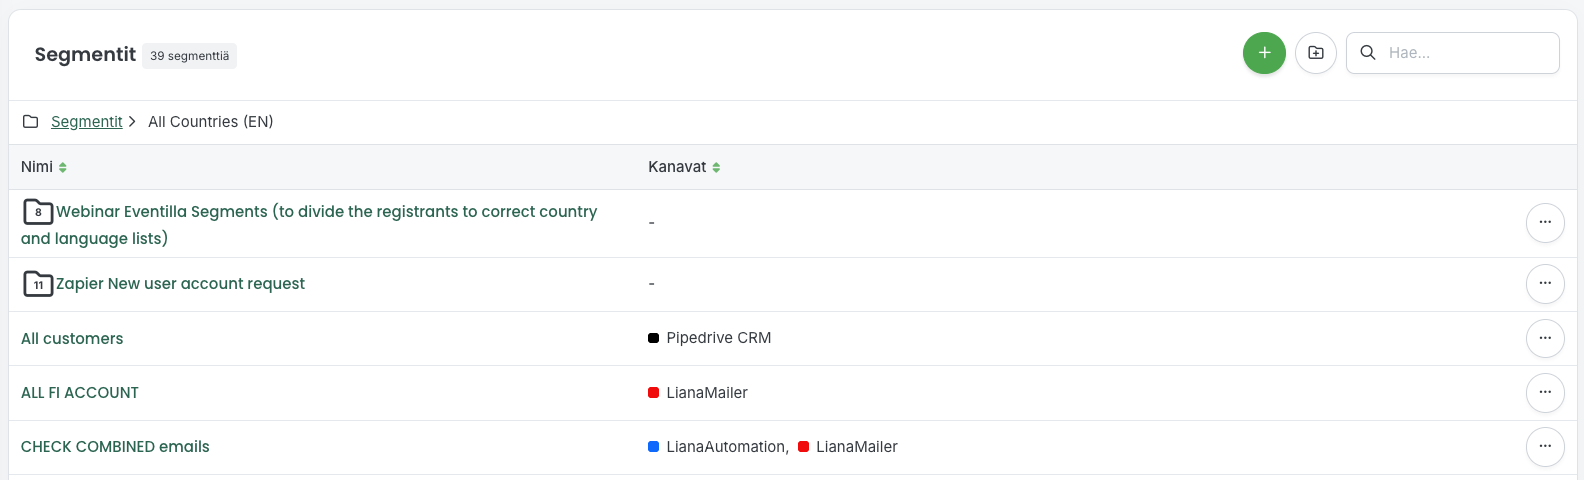Click the red LianaMailer channel swatch
The width and height of the screenshot is (1584, 480).
653,393
